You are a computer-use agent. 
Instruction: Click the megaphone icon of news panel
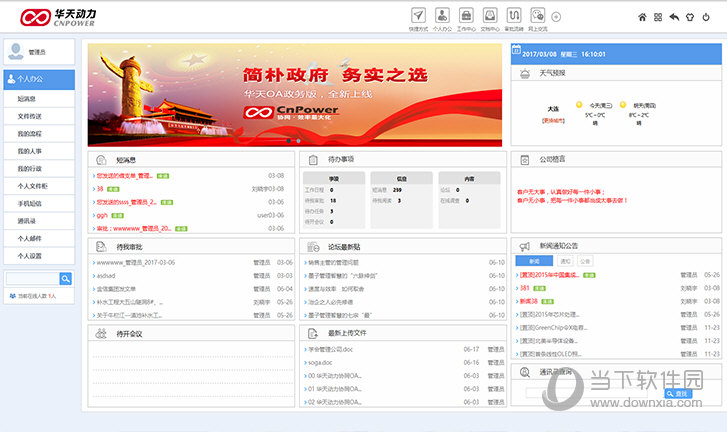[x=524, y=246]
